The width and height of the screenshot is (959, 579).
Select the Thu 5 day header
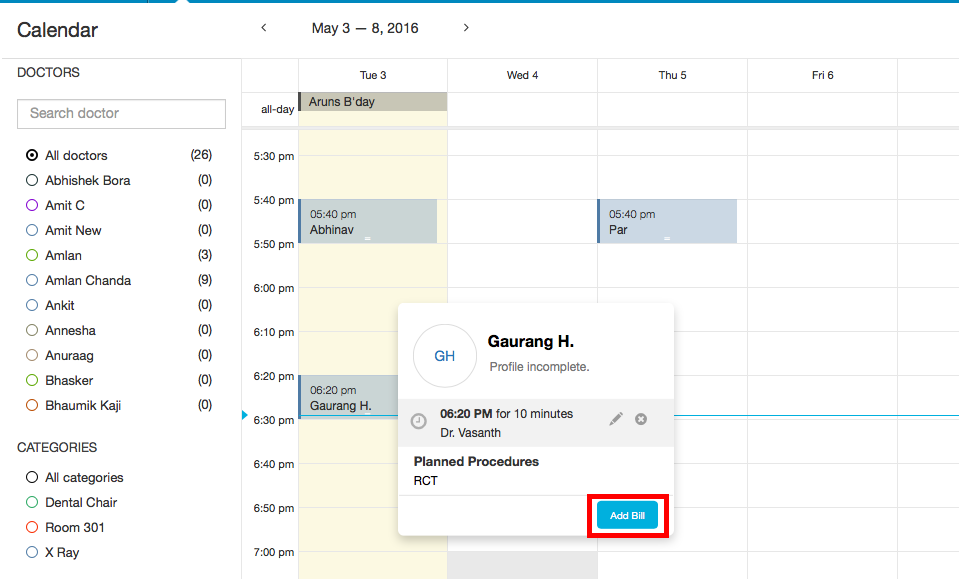pyautogui.click(x=671, y=75)
